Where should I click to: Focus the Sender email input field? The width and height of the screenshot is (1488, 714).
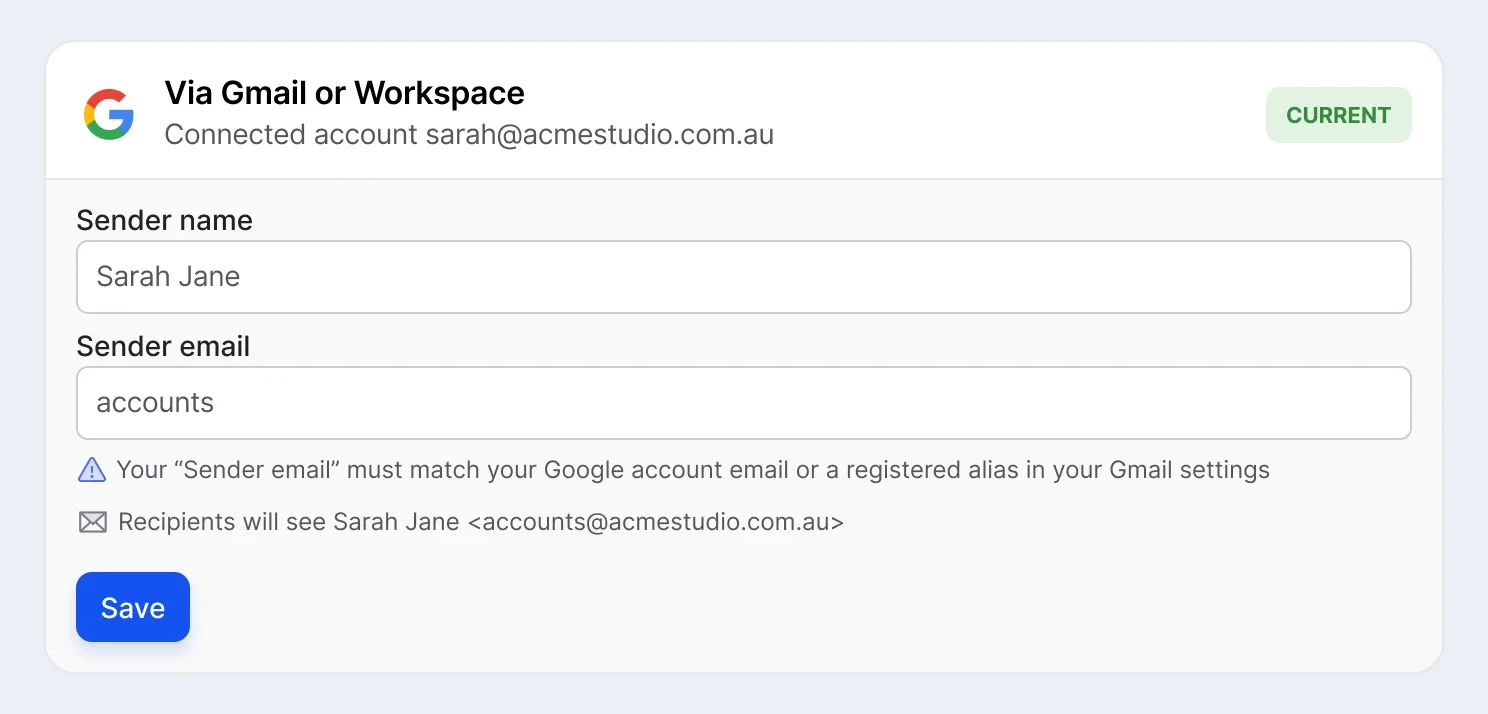[743, 403]
